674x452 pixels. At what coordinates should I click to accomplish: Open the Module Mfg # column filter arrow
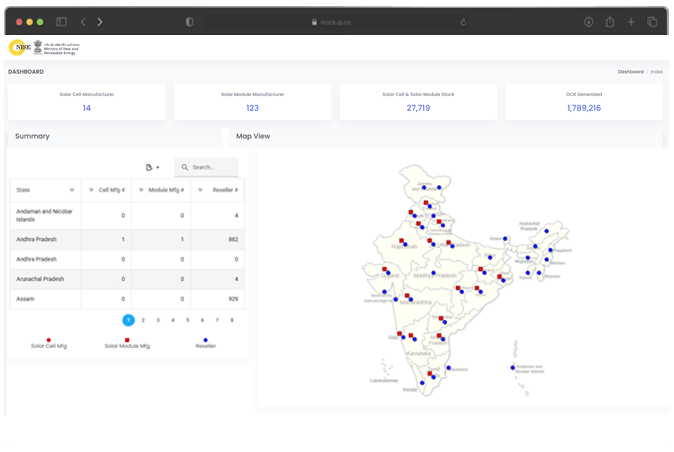click(x=141, y=190)
